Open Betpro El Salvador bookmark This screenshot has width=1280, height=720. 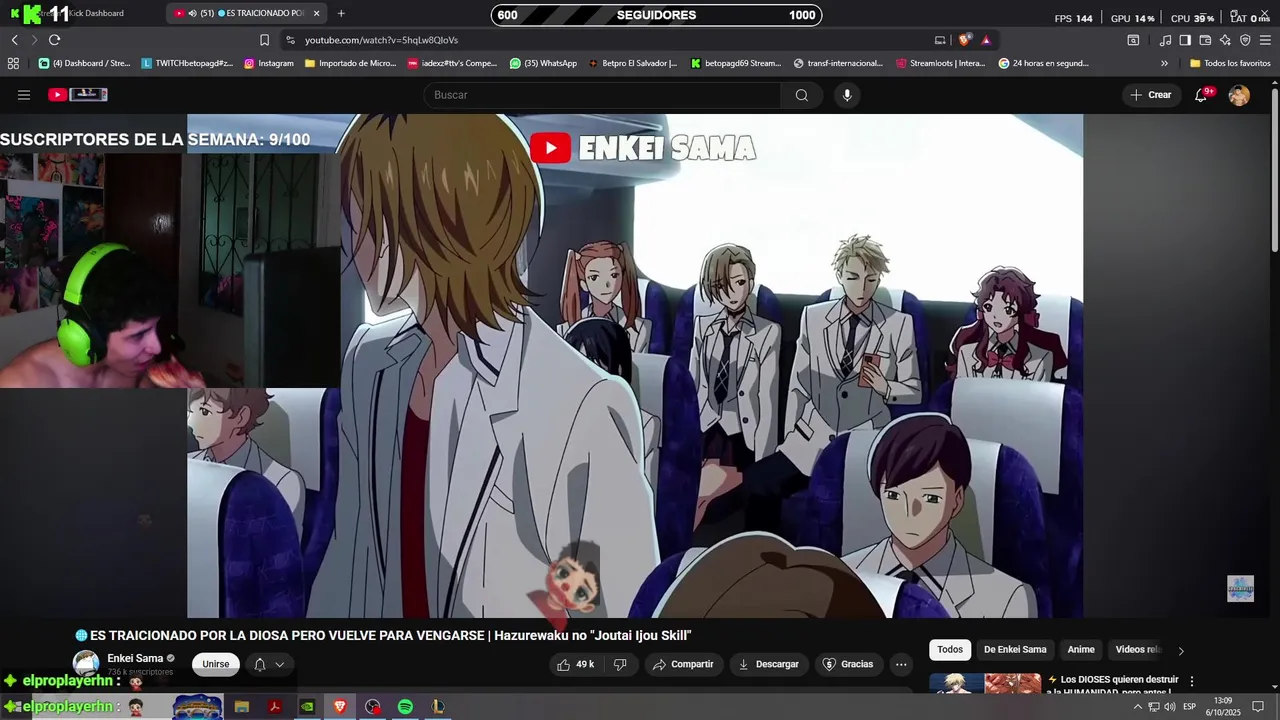click(633, 63)
